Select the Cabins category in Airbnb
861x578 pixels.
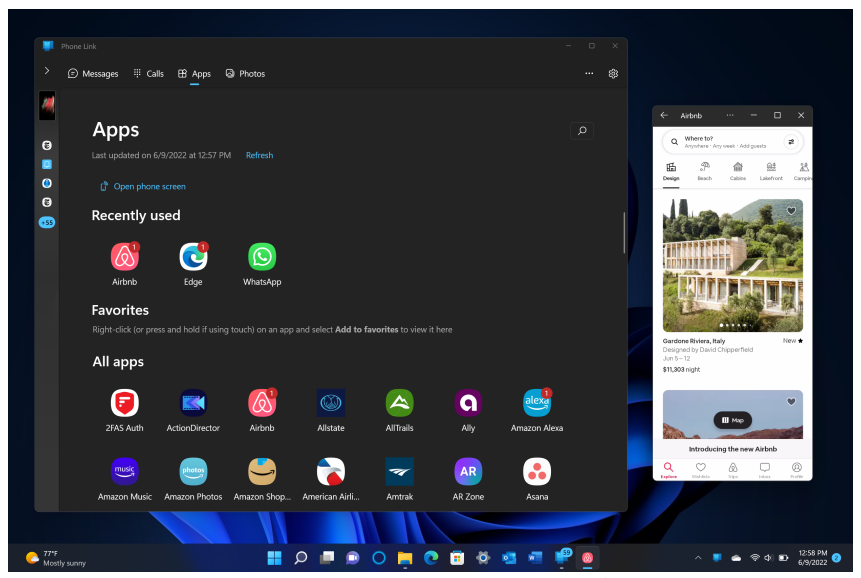tap(738, 171)
